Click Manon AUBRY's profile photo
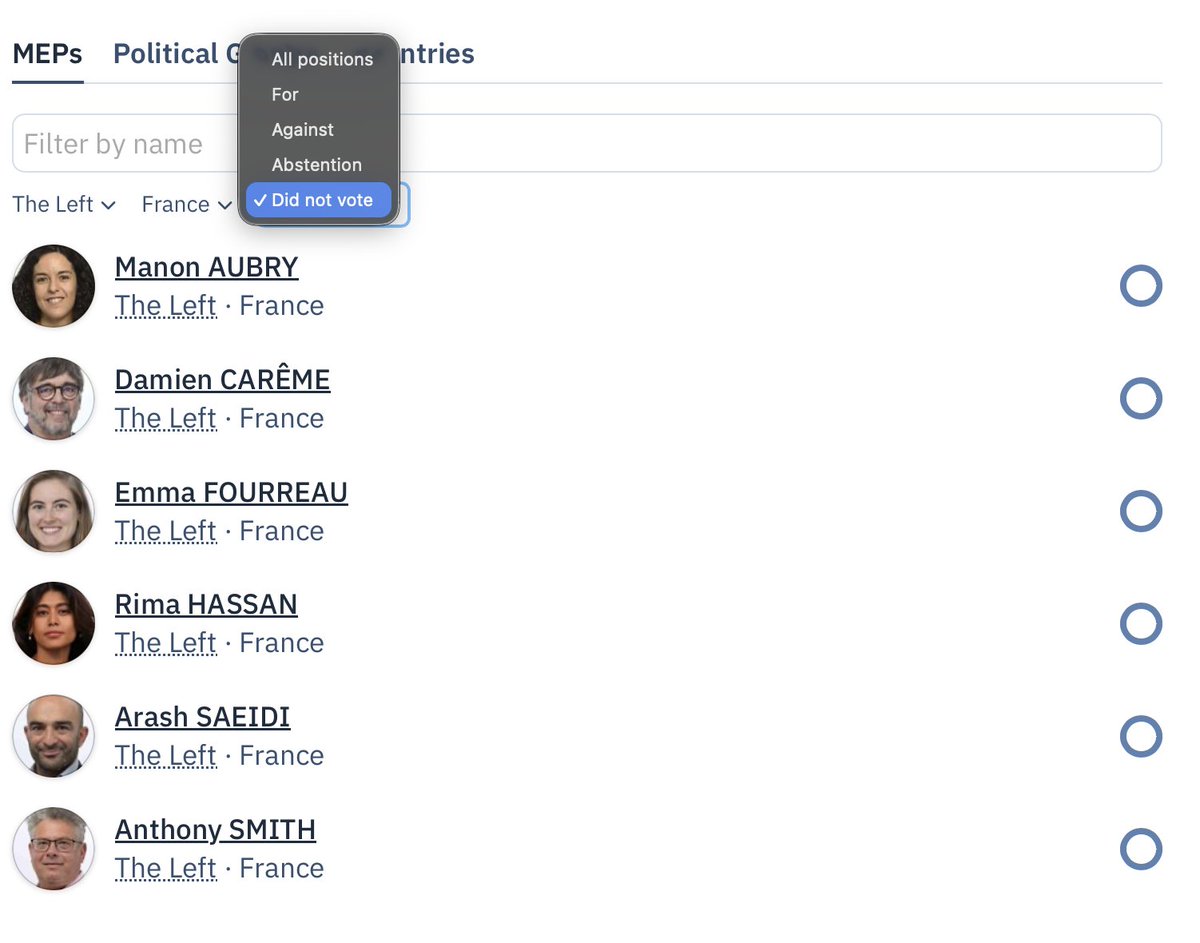This screenshot has width=1200, height=943. tap(53, 286)
